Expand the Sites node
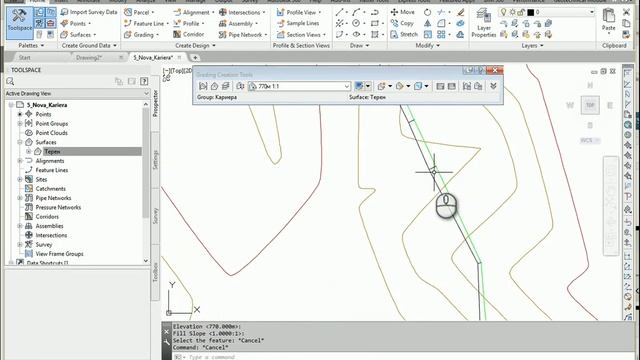The width and height of the screenshot is (640, 360). click(x=20, y=180)
